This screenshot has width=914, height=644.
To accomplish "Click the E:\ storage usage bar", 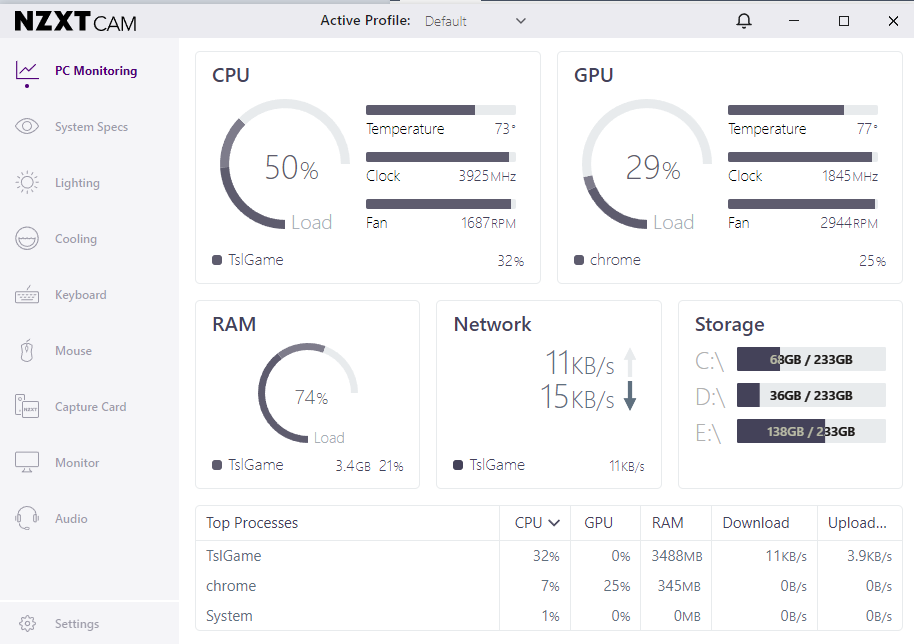I will [x=811, y=431].
